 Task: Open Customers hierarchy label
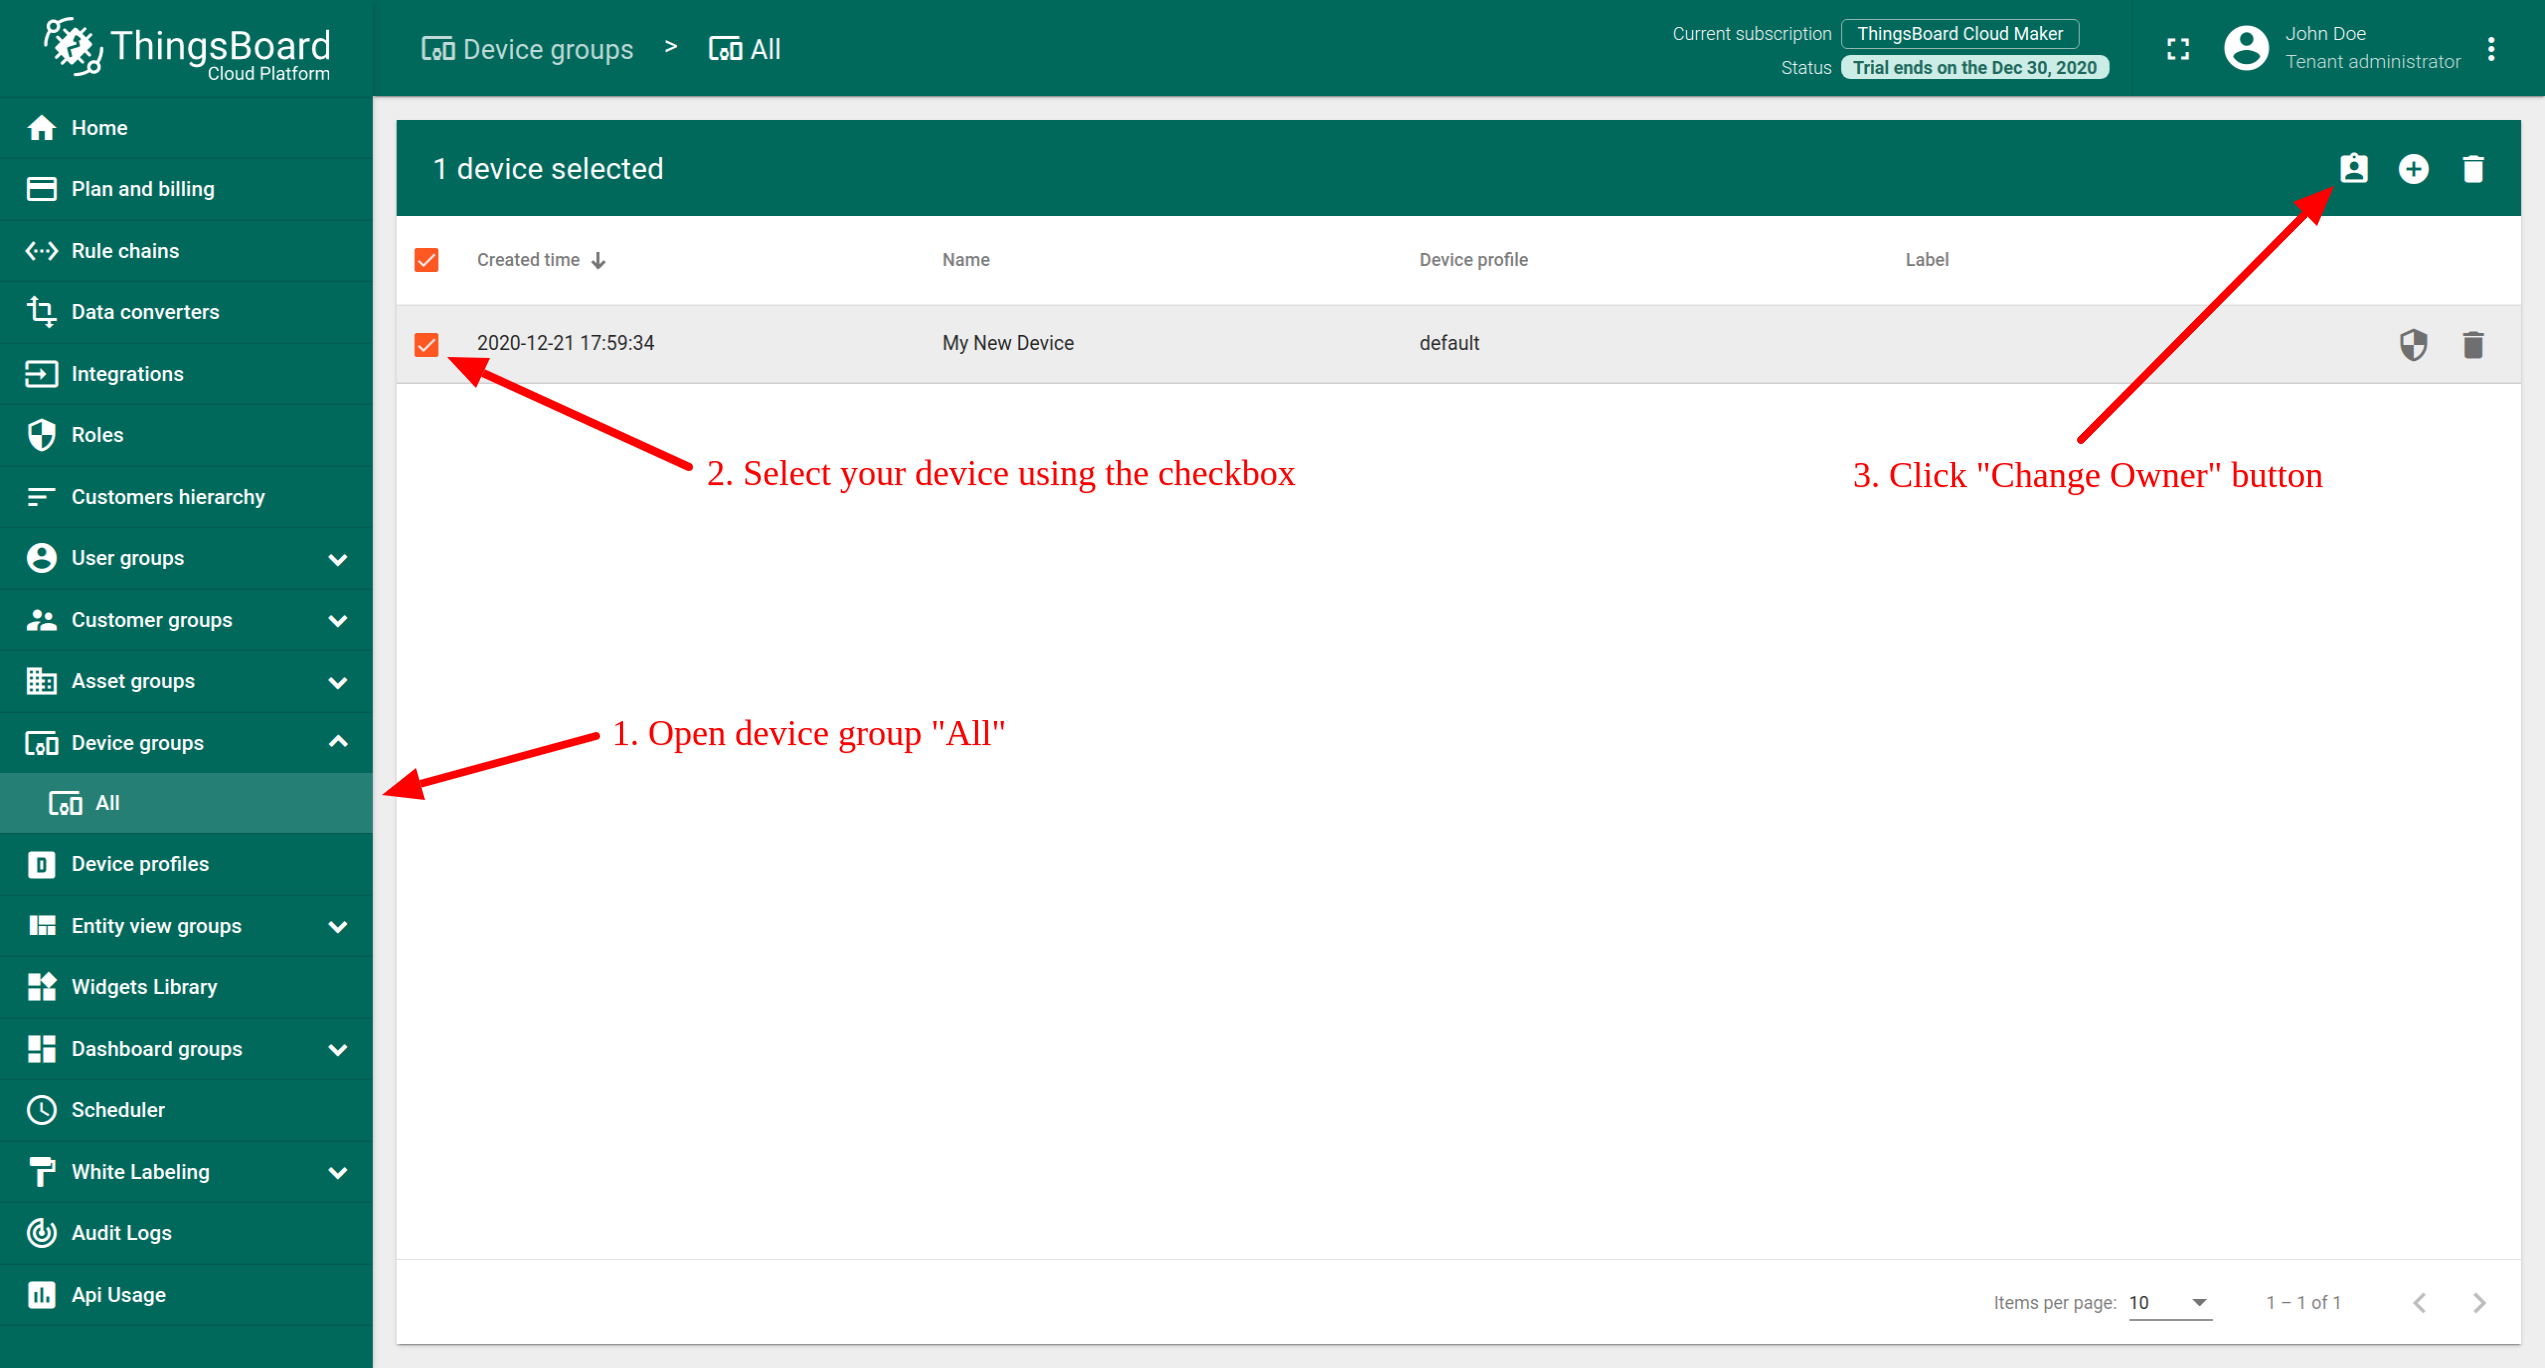point(168,497)
